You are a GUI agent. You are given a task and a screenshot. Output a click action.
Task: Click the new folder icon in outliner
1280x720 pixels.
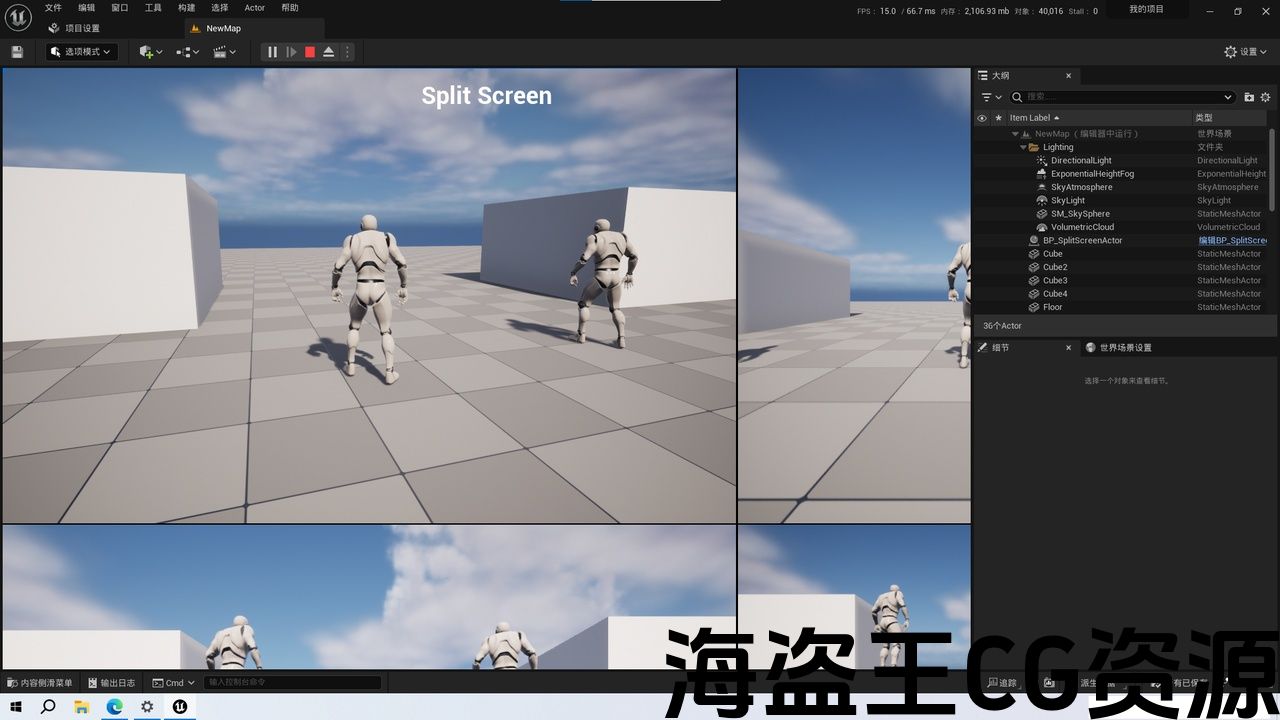[1249, 97]
